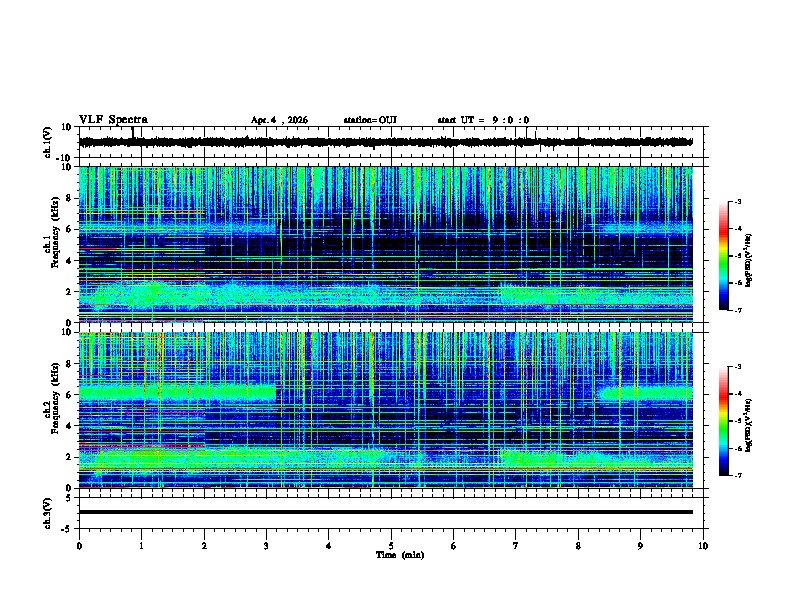Viewport: 792px width, 612px height.
Task: Click the ch.1 color bar "log(PSD)" label
Action: [749, 260]
